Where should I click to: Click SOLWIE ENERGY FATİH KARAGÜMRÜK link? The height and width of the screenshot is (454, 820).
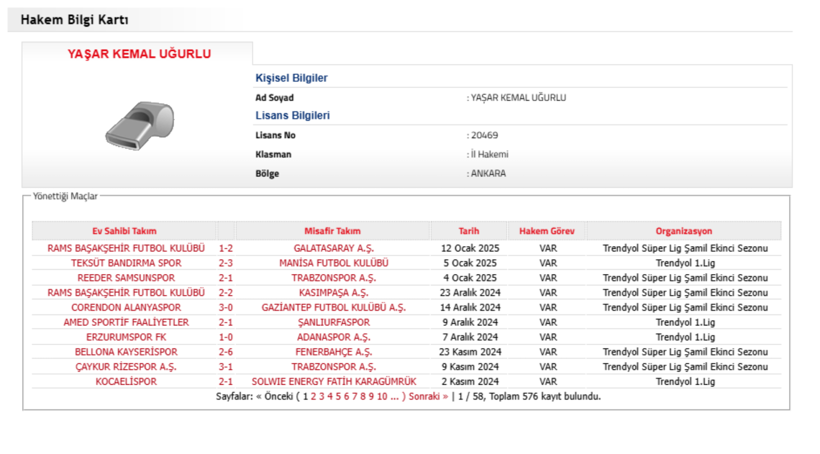click(333, 382)
